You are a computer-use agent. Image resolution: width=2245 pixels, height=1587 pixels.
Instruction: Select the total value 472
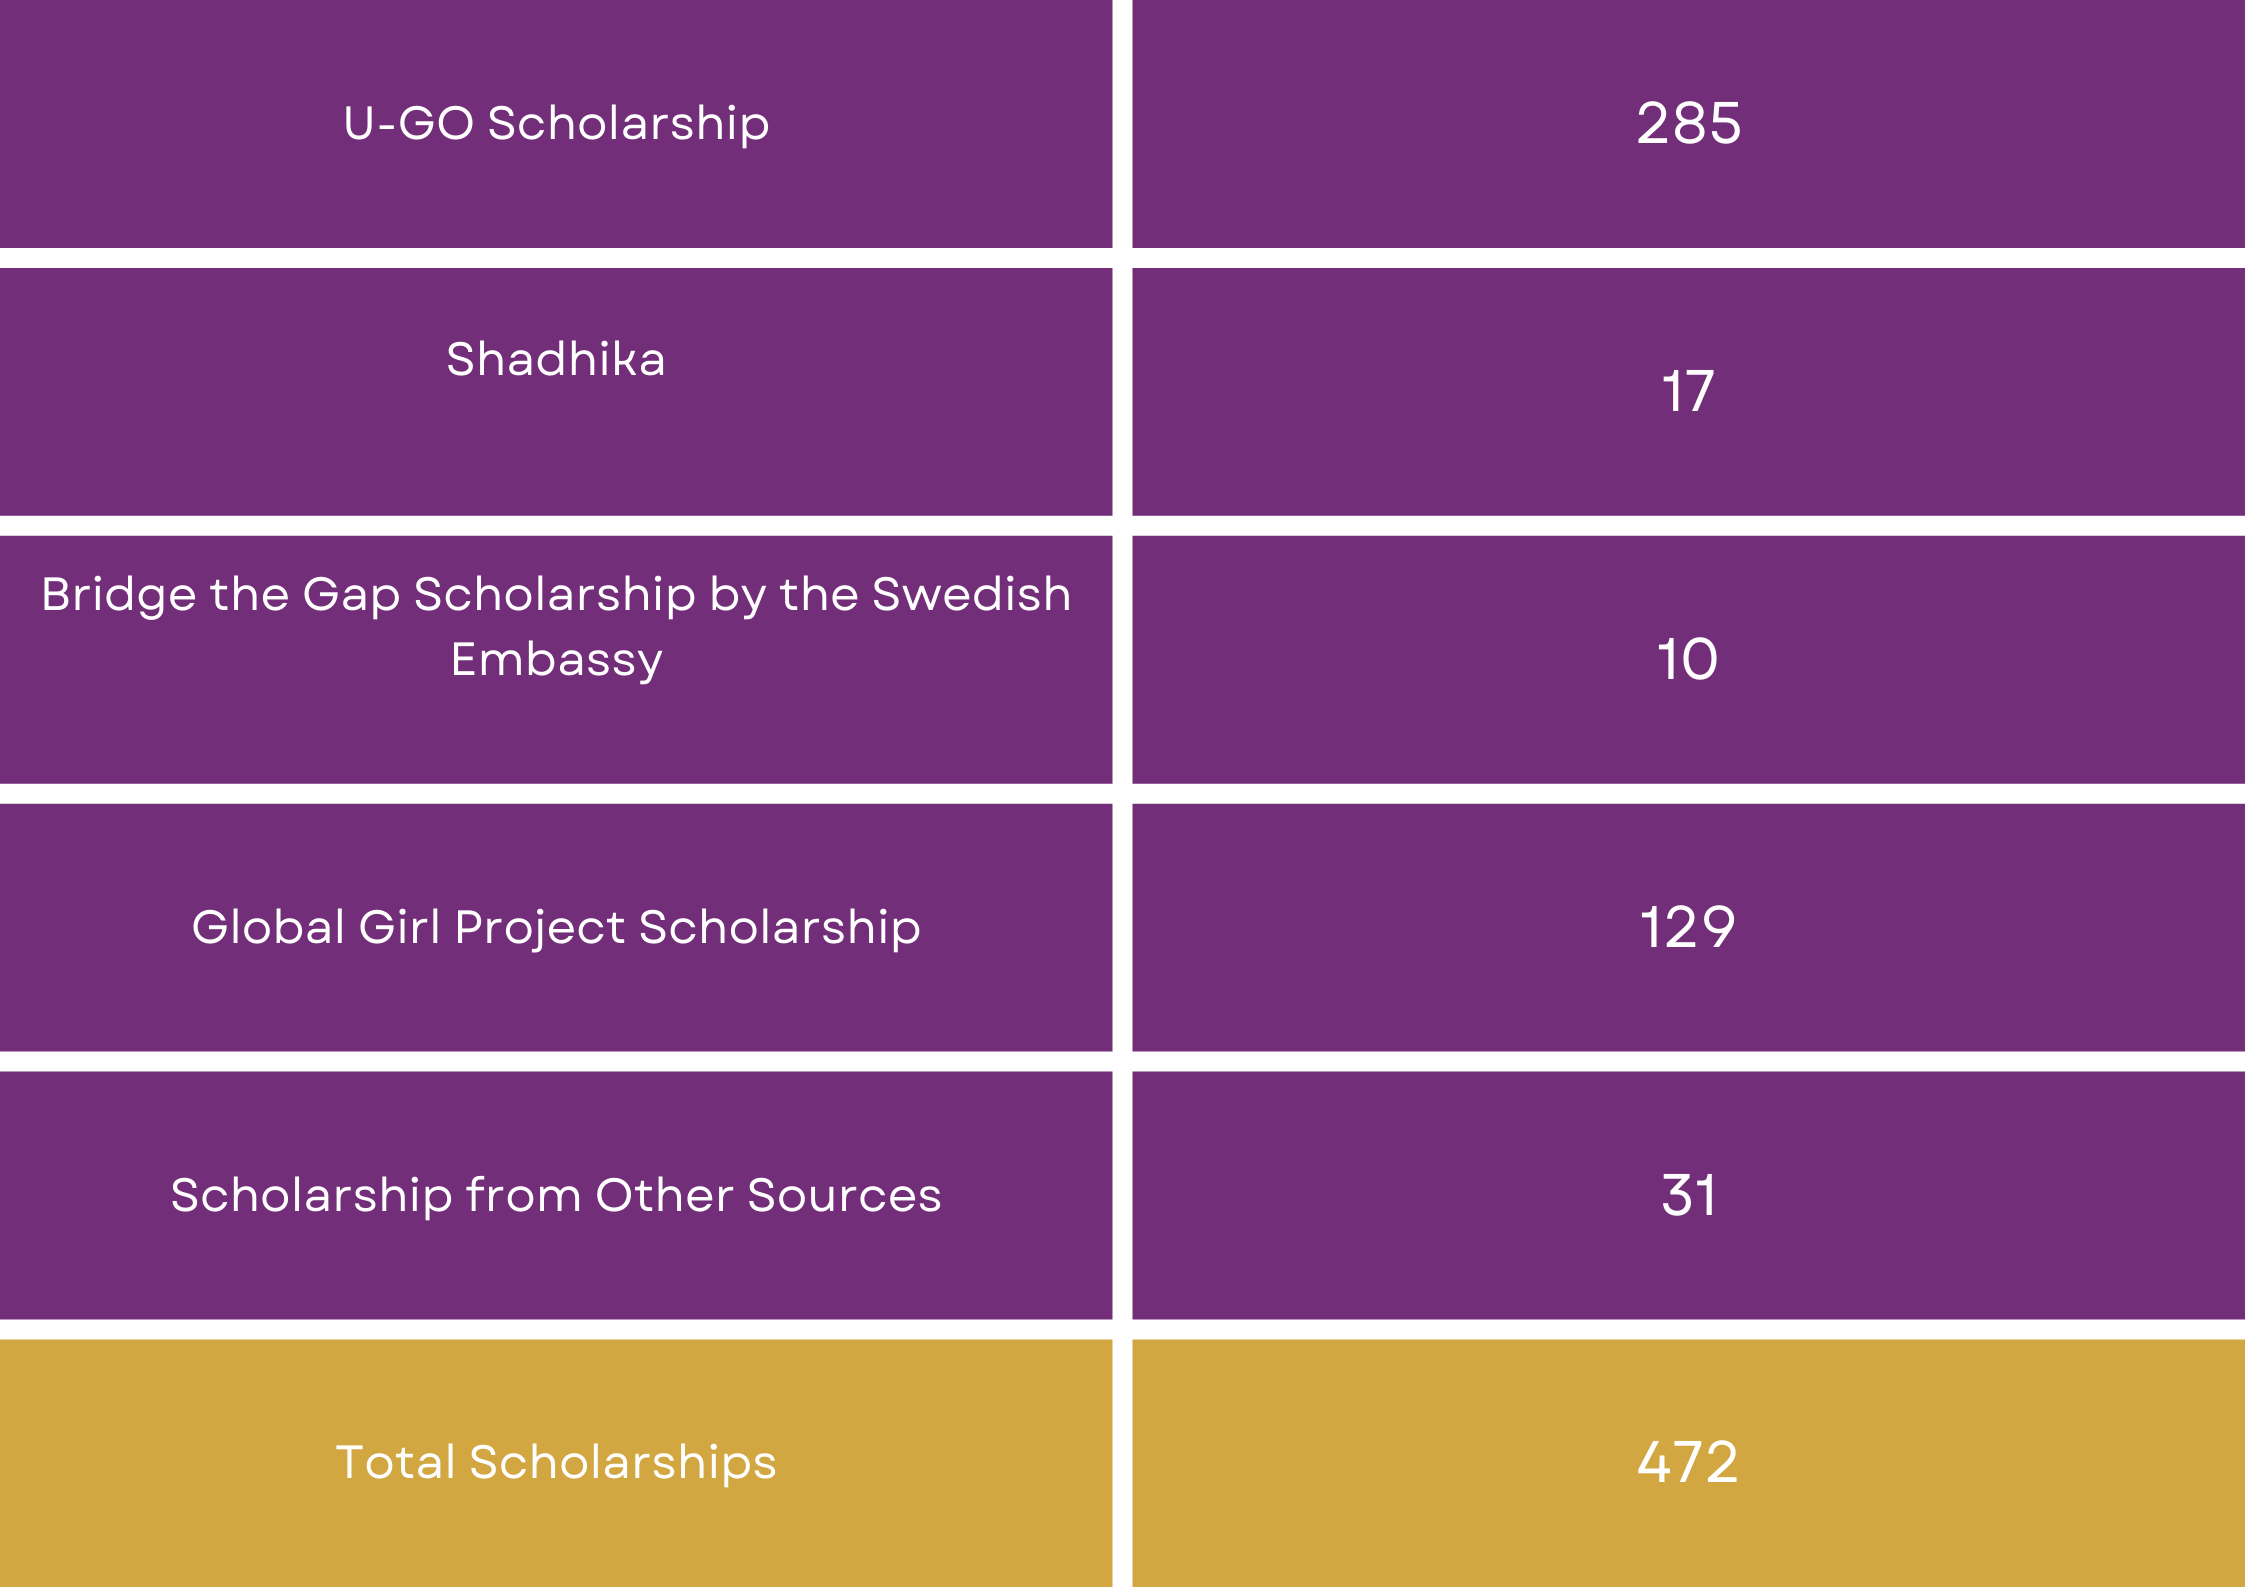[1688, 1462]
